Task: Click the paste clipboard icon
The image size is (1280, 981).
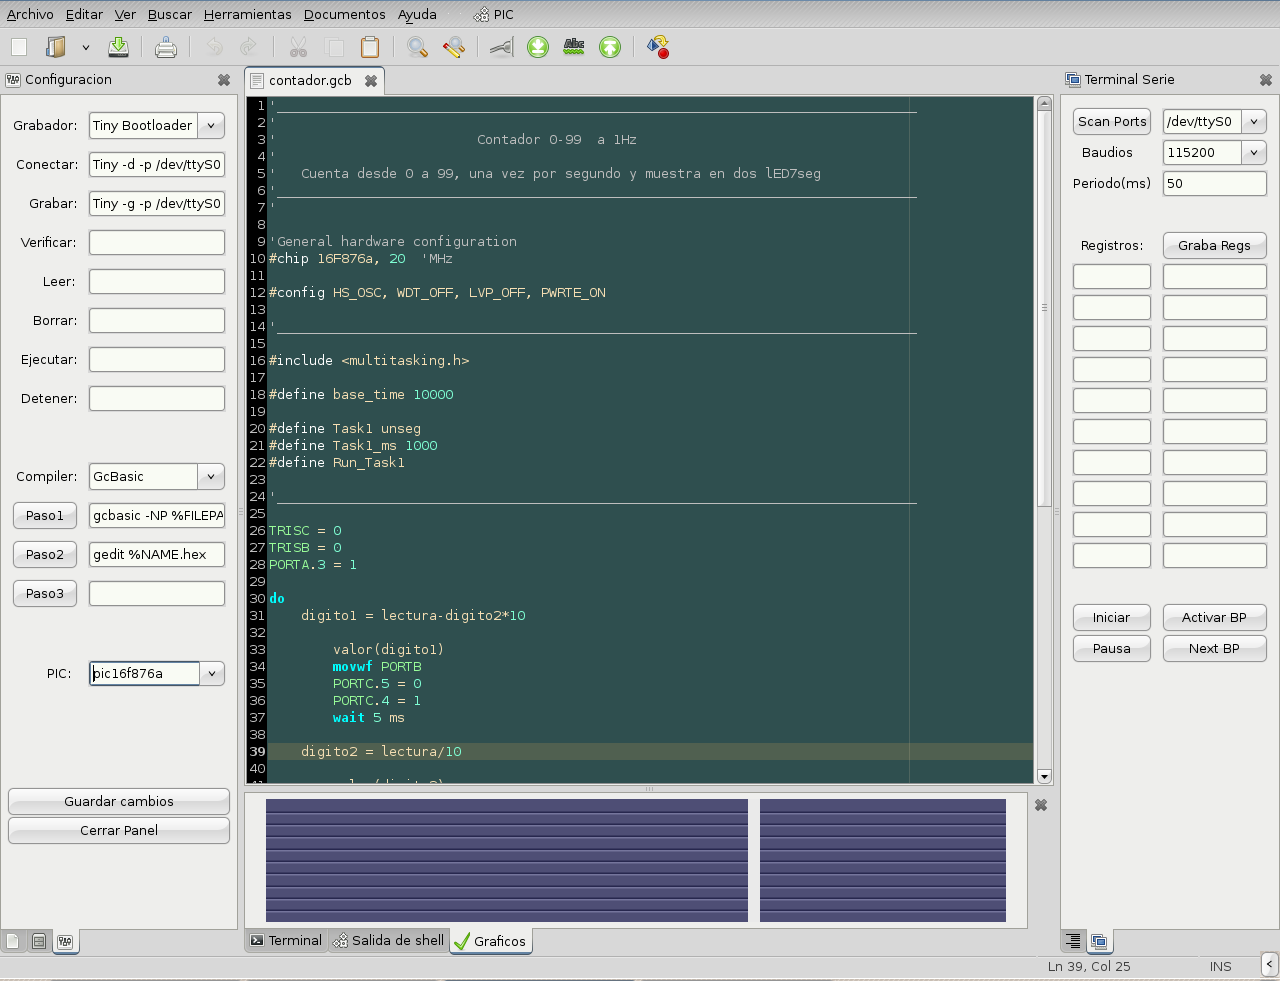Action: [370, 47]
